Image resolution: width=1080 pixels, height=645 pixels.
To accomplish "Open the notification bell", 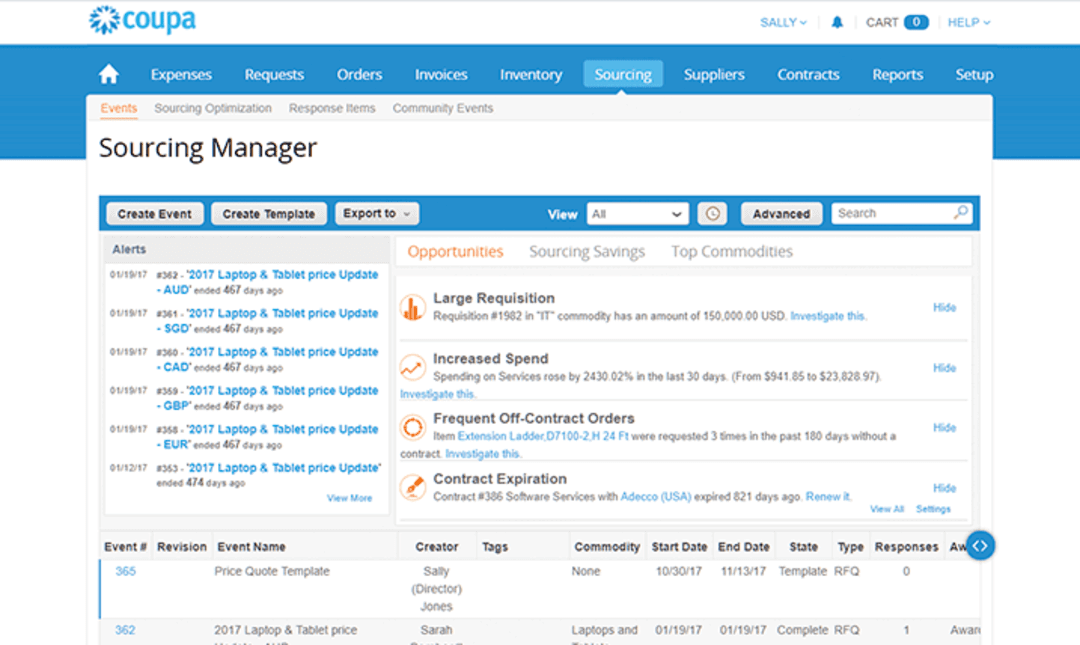I will (837, 21).
